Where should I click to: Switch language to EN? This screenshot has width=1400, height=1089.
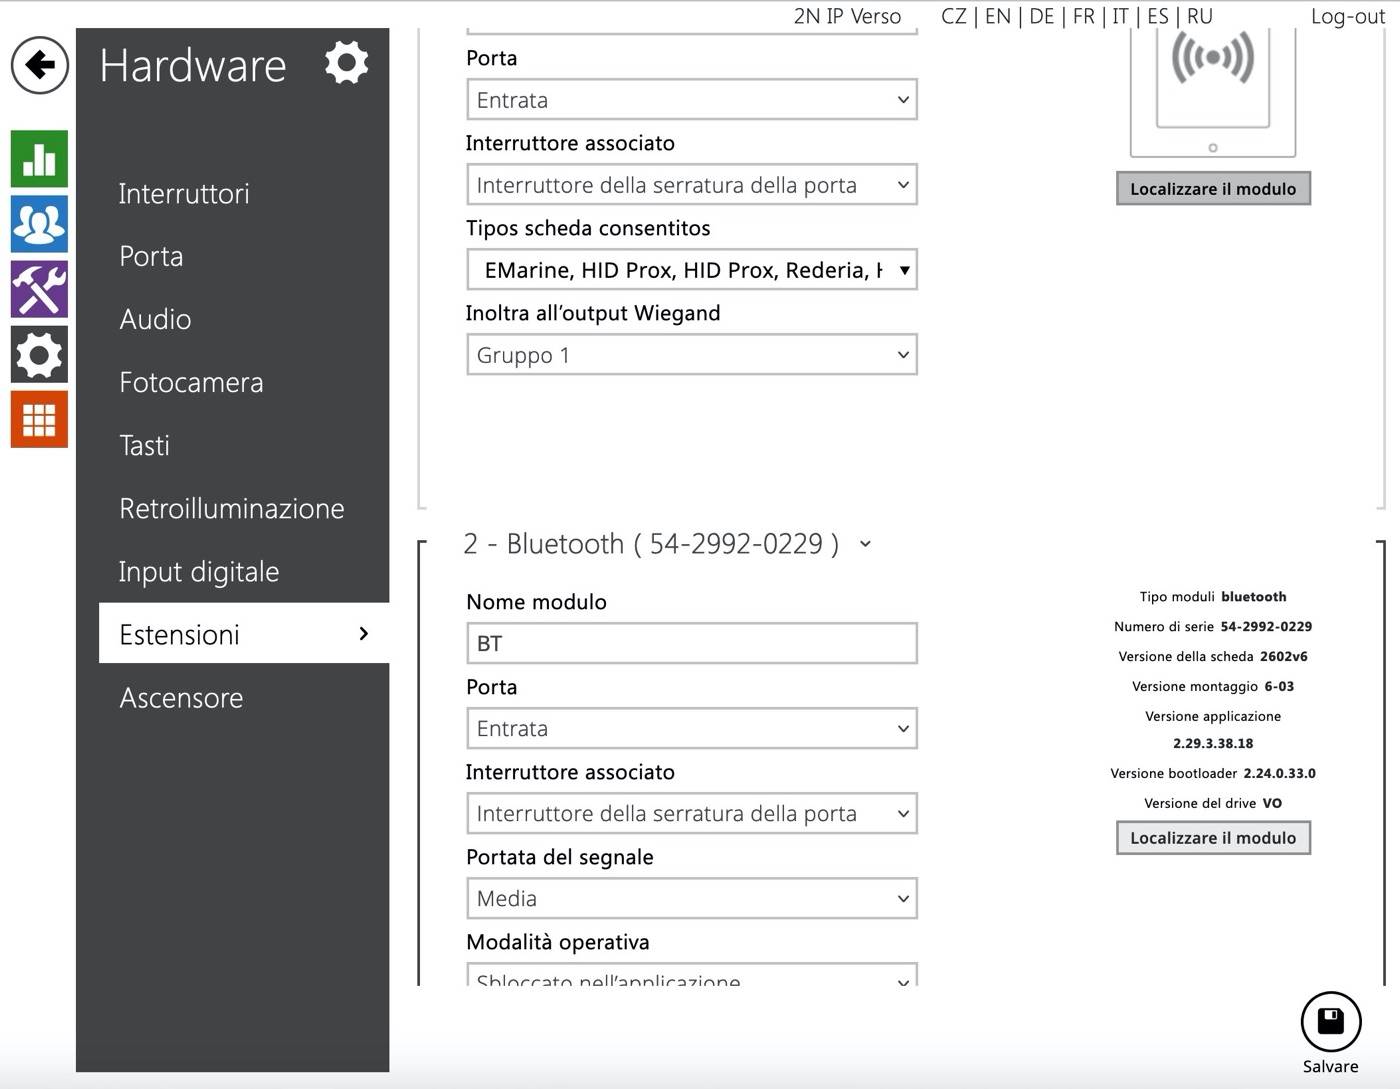click(998, 16)
